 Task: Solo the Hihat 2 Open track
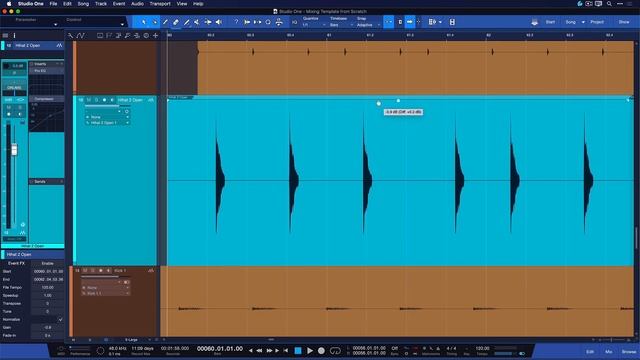[x=96, y=100]
